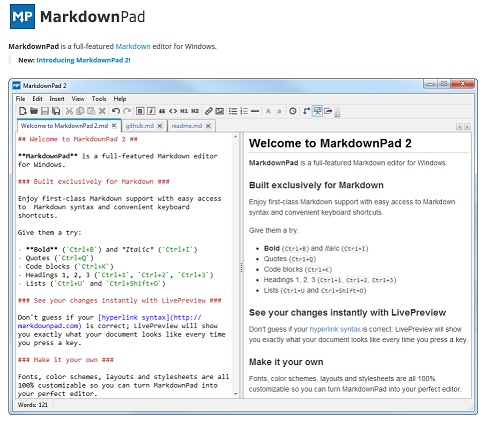This screenshot has height=424, width=485.
Task: Apply Bold formatting from the toolbar
Action: point(140,111)
